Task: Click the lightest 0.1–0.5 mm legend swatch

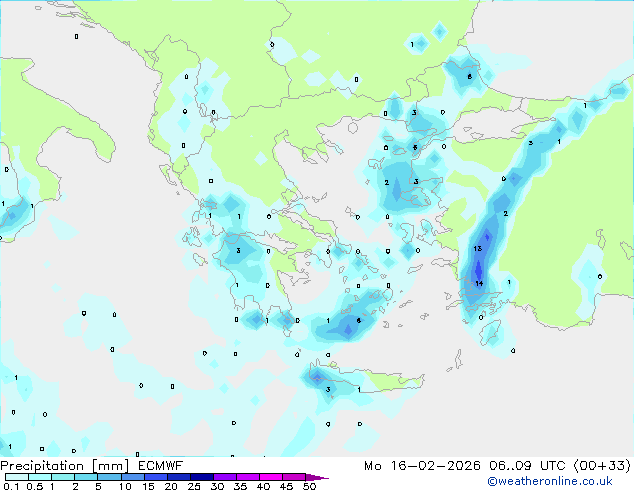Action: click(17, 477)
